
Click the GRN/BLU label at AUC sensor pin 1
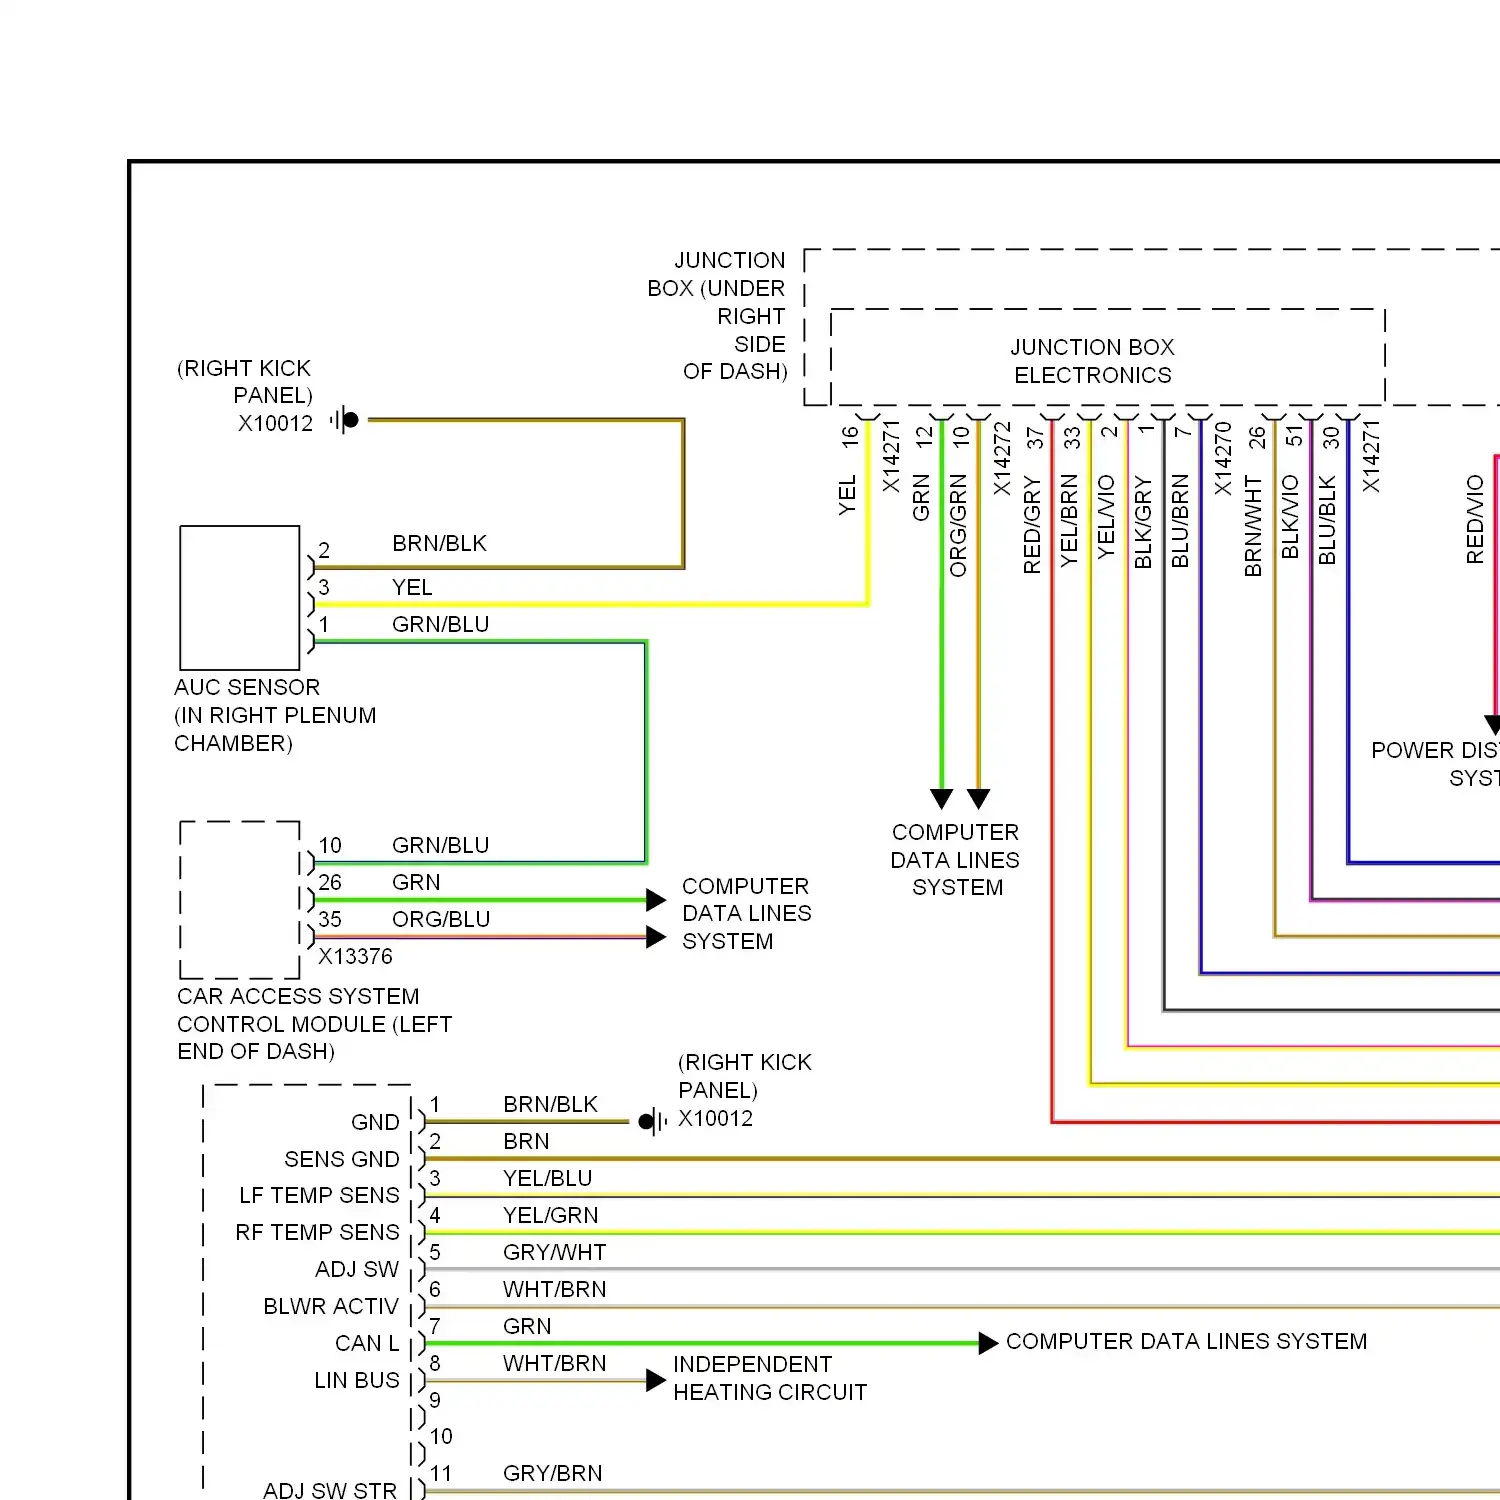(x=441, y=624)
